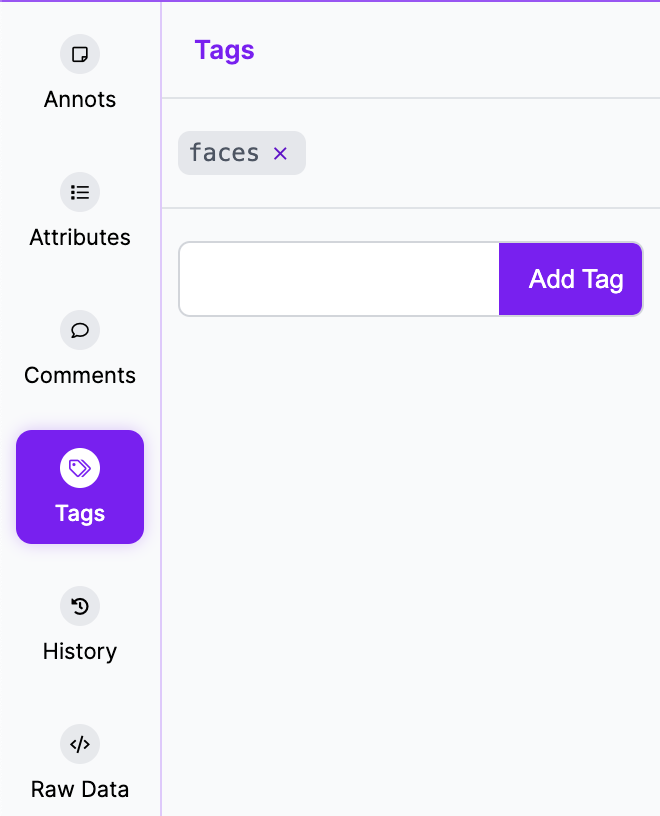Focus the new tag text input
Image resolution: width=660 pixels, height=816 pixels.
click(x=339, y=279)
